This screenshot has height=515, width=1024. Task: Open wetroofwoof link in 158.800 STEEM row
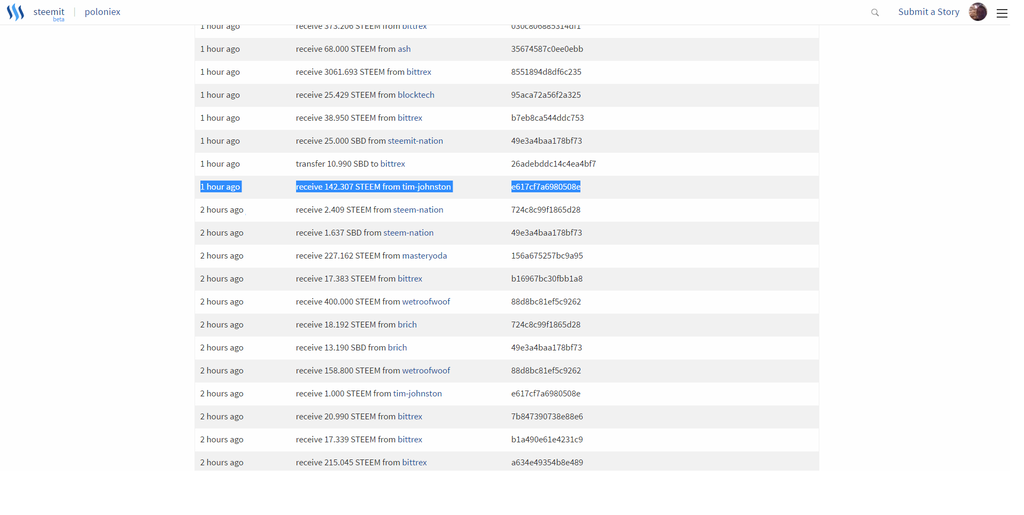coord(426,370)
